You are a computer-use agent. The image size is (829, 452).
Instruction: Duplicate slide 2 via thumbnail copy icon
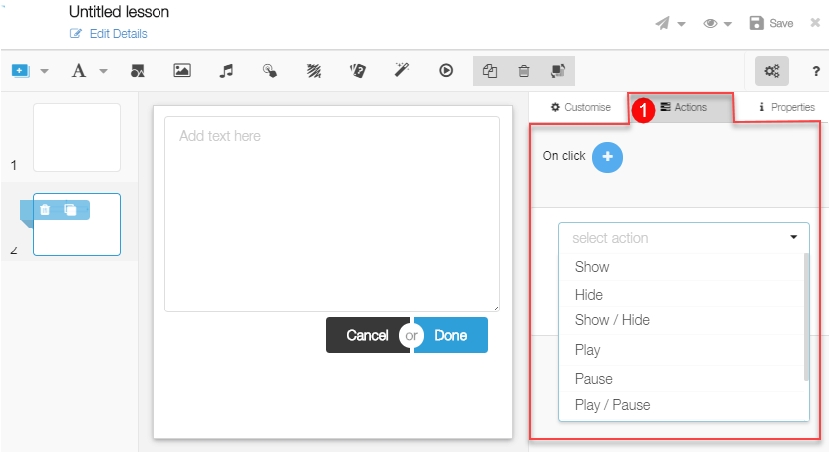[x=70, y=210]
